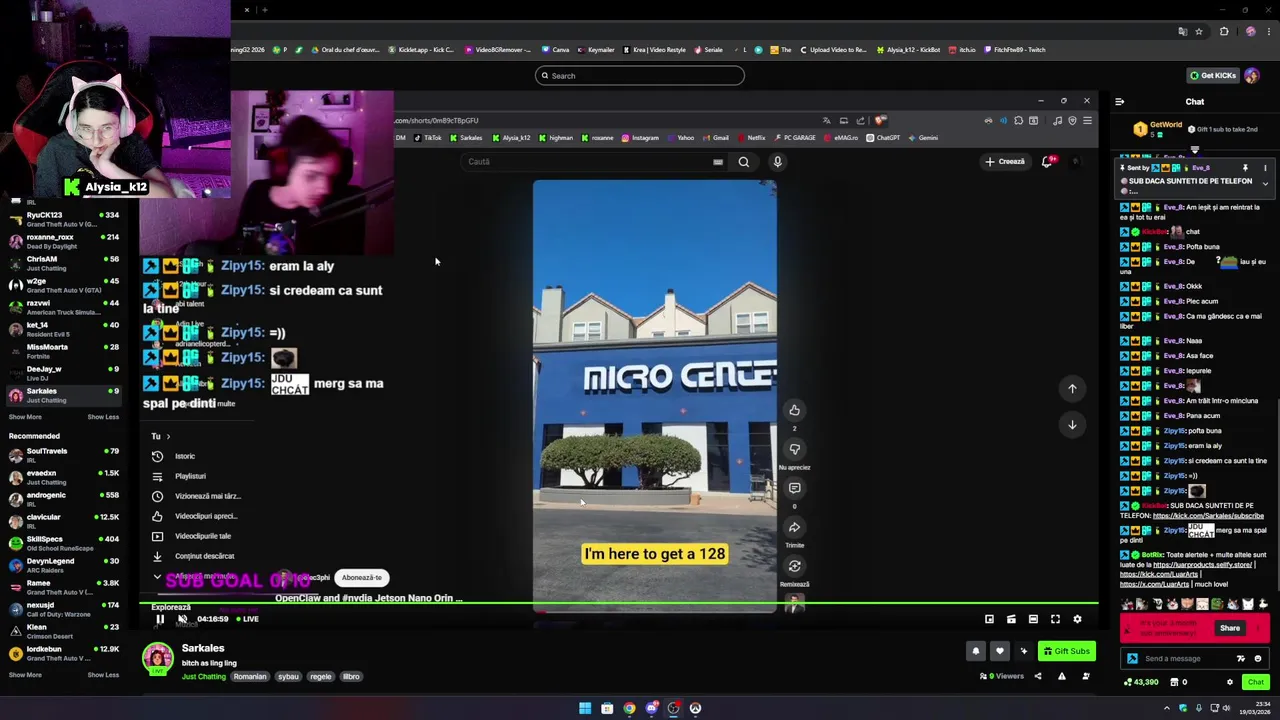The width and height of the screenshot is (1280, 720).
Task: Open Kick player settings gear
Action: [1077, 619]
